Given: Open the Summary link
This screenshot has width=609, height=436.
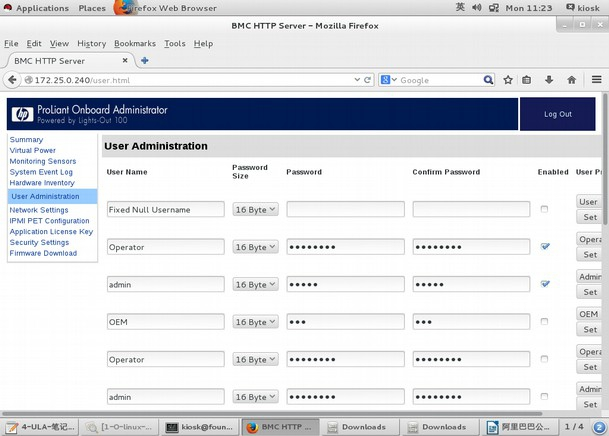Looking at the screenshot, I should [x=26, y=139].
